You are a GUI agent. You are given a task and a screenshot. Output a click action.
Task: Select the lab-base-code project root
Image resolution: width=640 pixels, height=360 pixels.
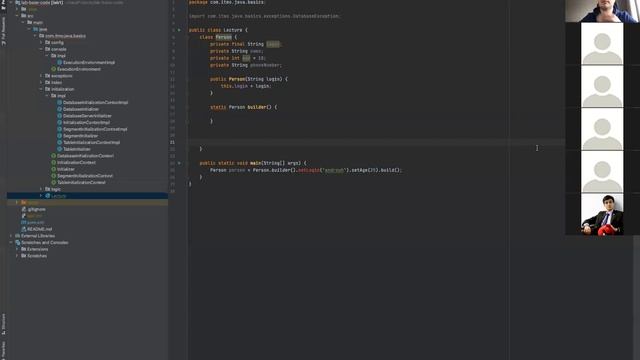tap(87, 2)
